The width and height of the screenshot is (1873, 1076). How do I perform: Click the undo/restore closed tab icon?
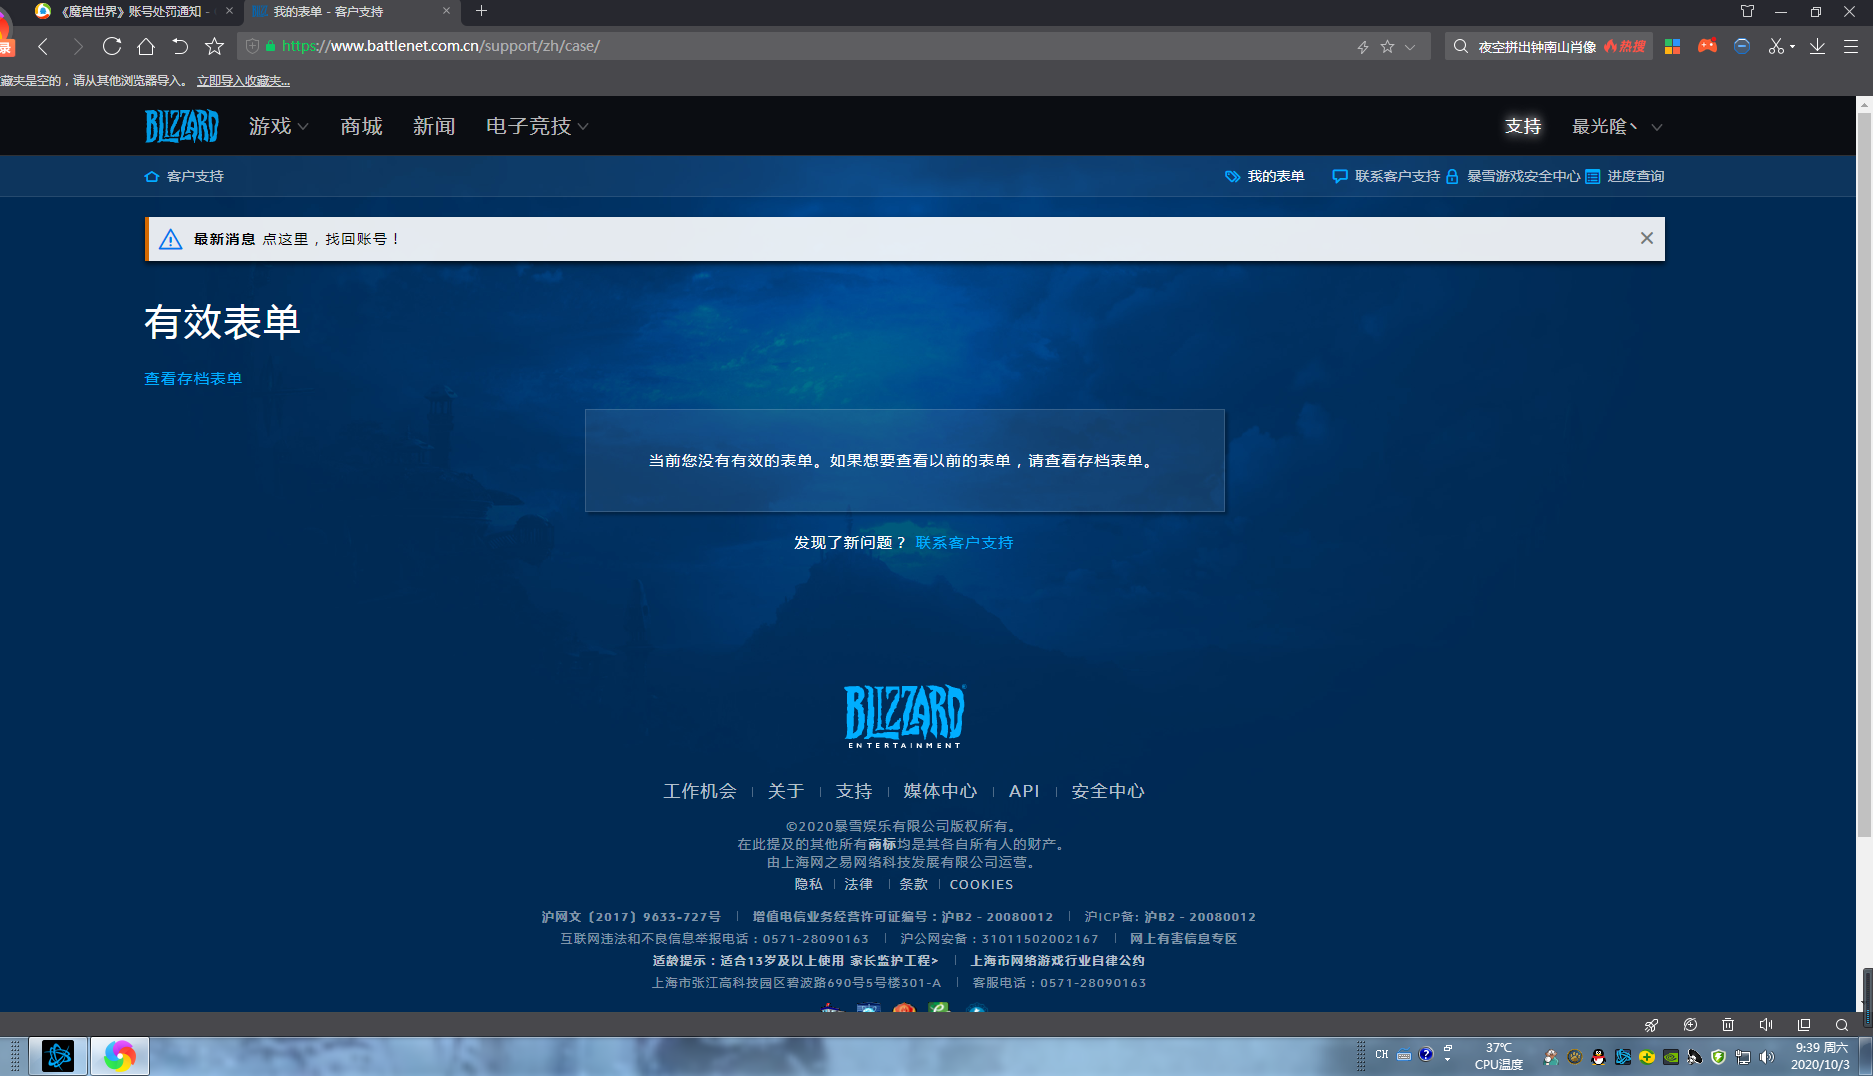tap(180, 46)
